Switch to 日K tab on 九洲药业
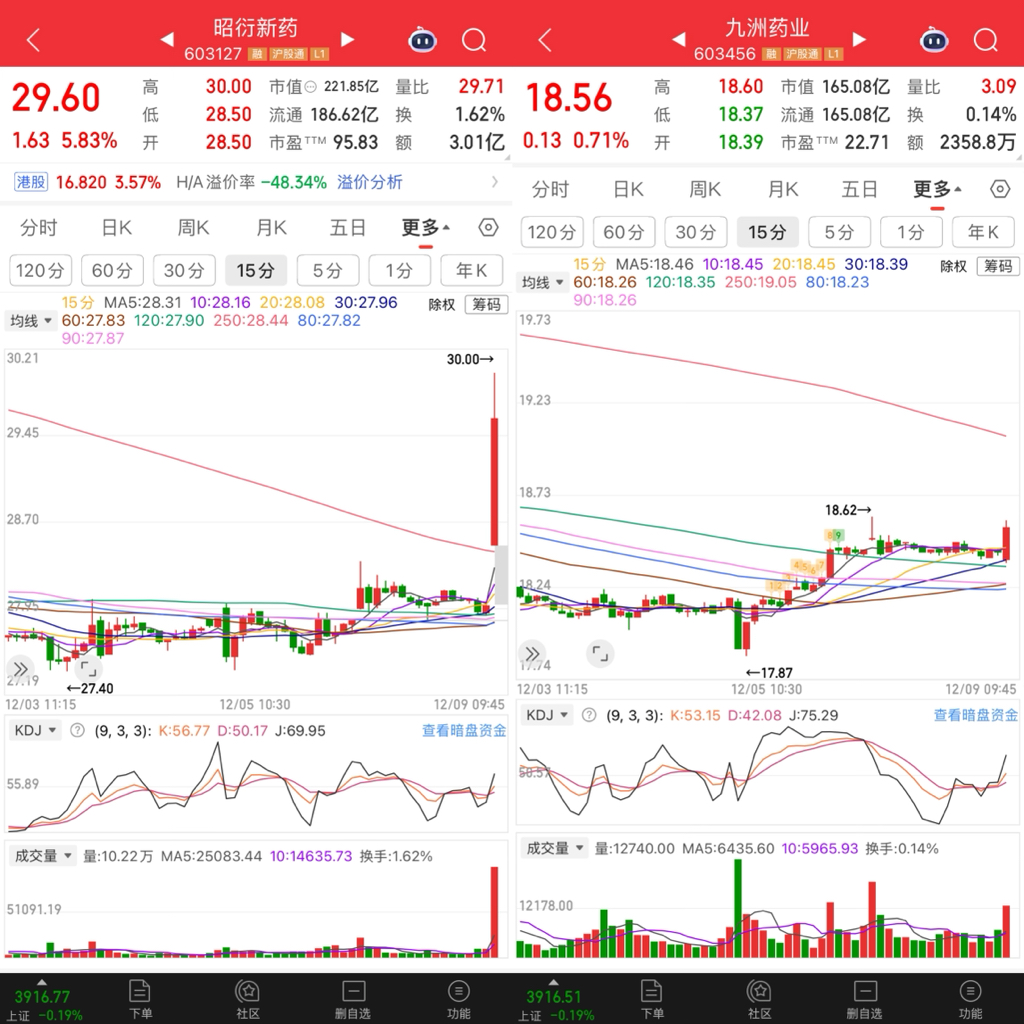The width and height of the screenshot is (1024, 1024). [x=628, y=189]
